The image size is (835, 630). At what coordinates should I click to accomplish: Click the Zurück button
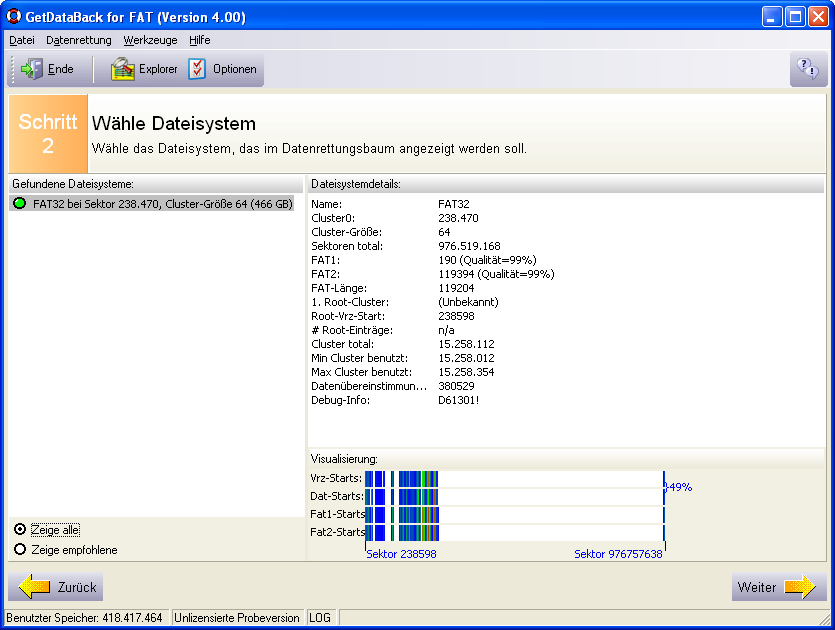pos(55,587)
